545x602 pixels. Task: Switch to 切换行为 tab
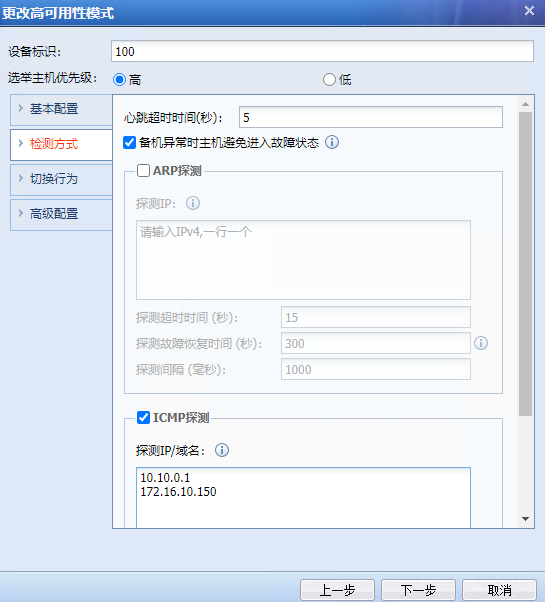coord(61,179)
